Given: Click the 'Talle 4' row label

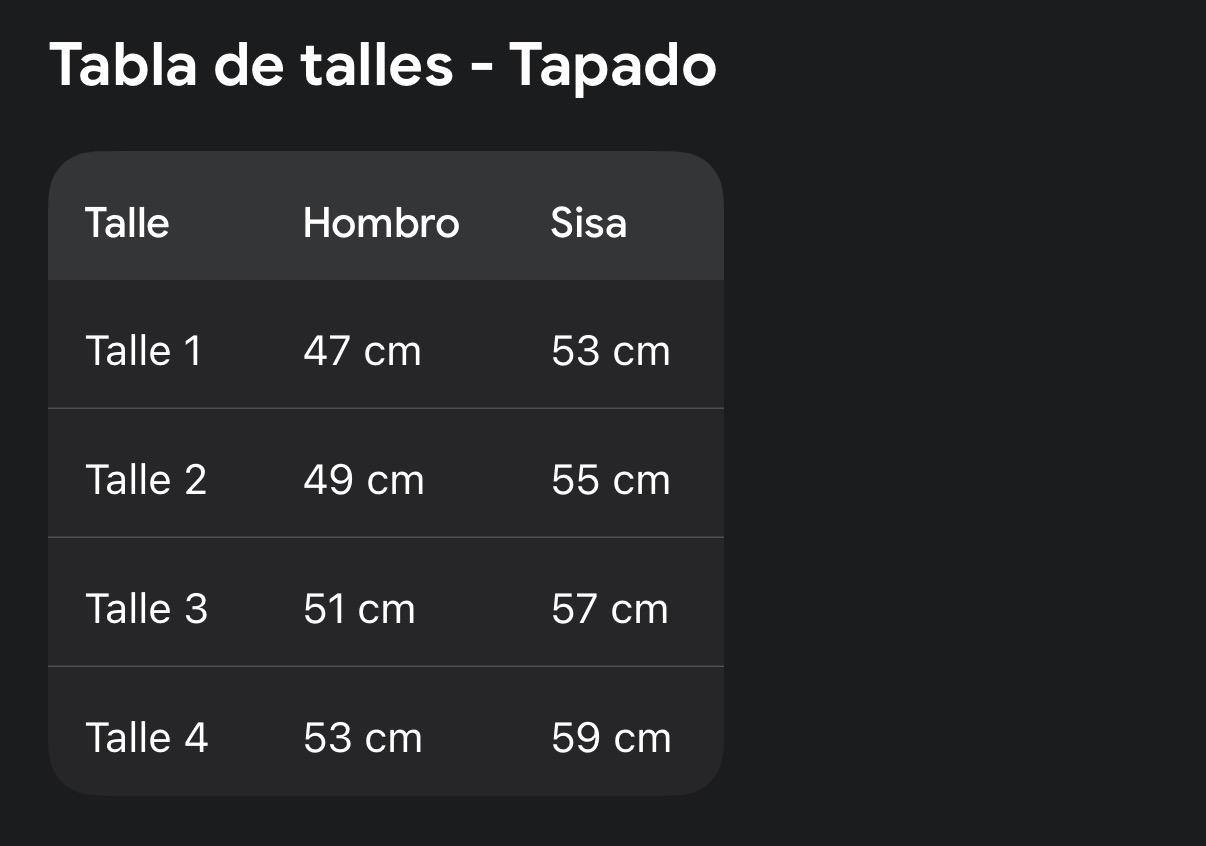Looking at the screenshot, I should (146, 738).
